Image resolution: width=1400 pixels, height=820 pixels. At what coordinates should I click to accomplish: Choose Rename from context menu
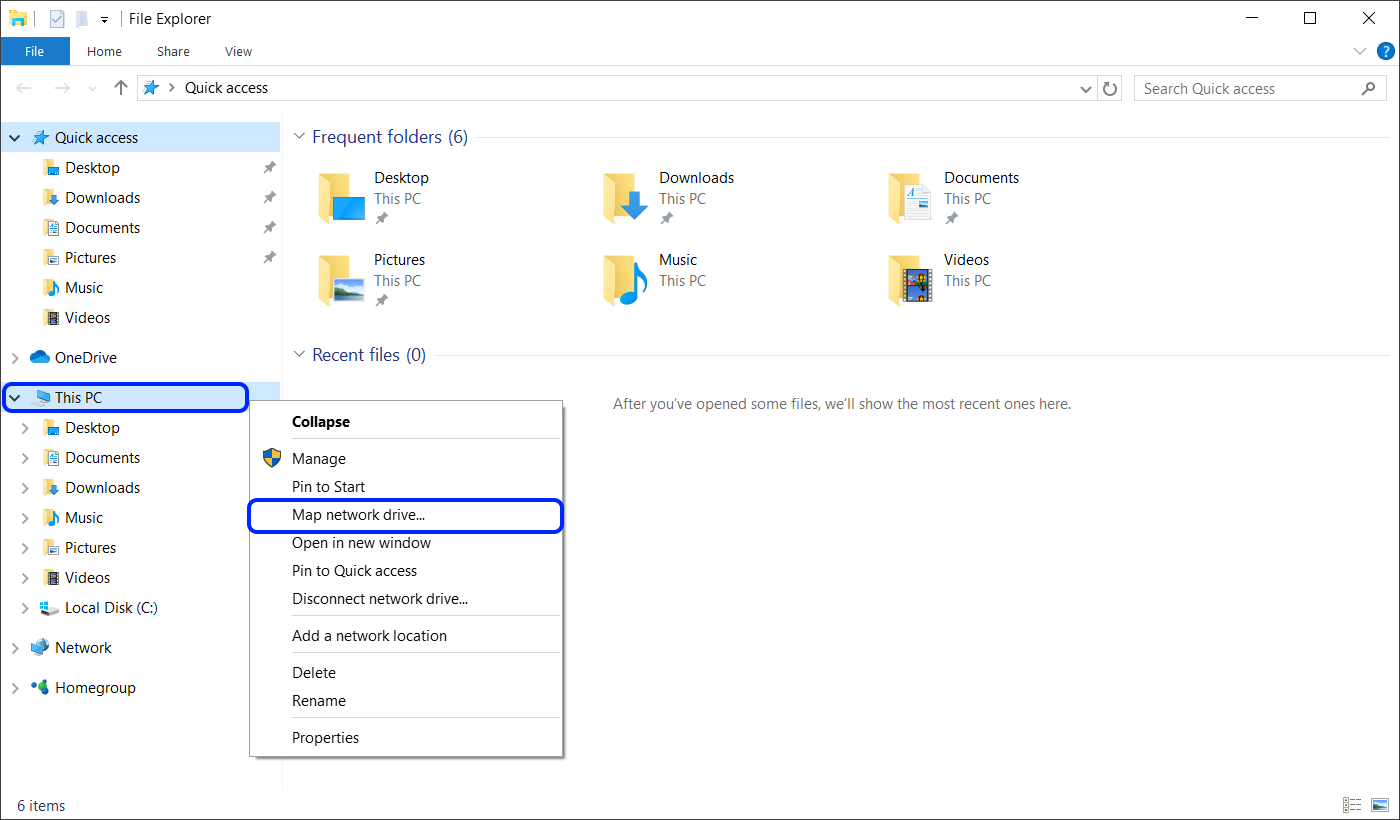406,701
